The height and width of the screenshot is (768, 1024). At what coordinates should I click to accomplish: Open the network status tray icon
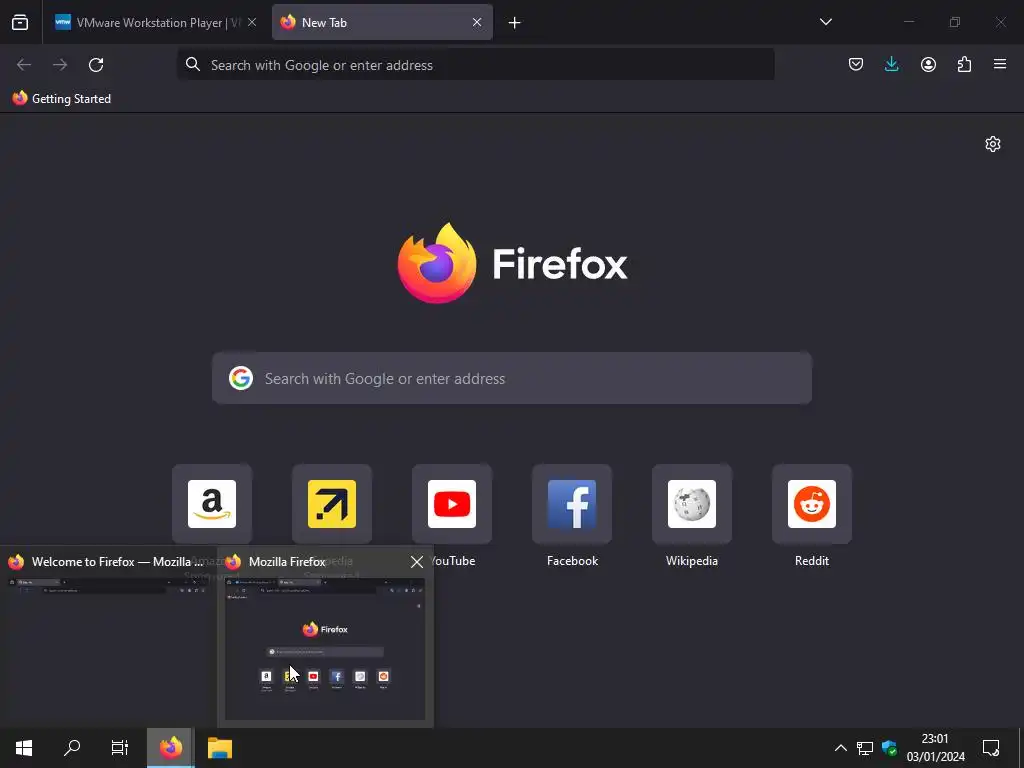(x=865, y=748)
